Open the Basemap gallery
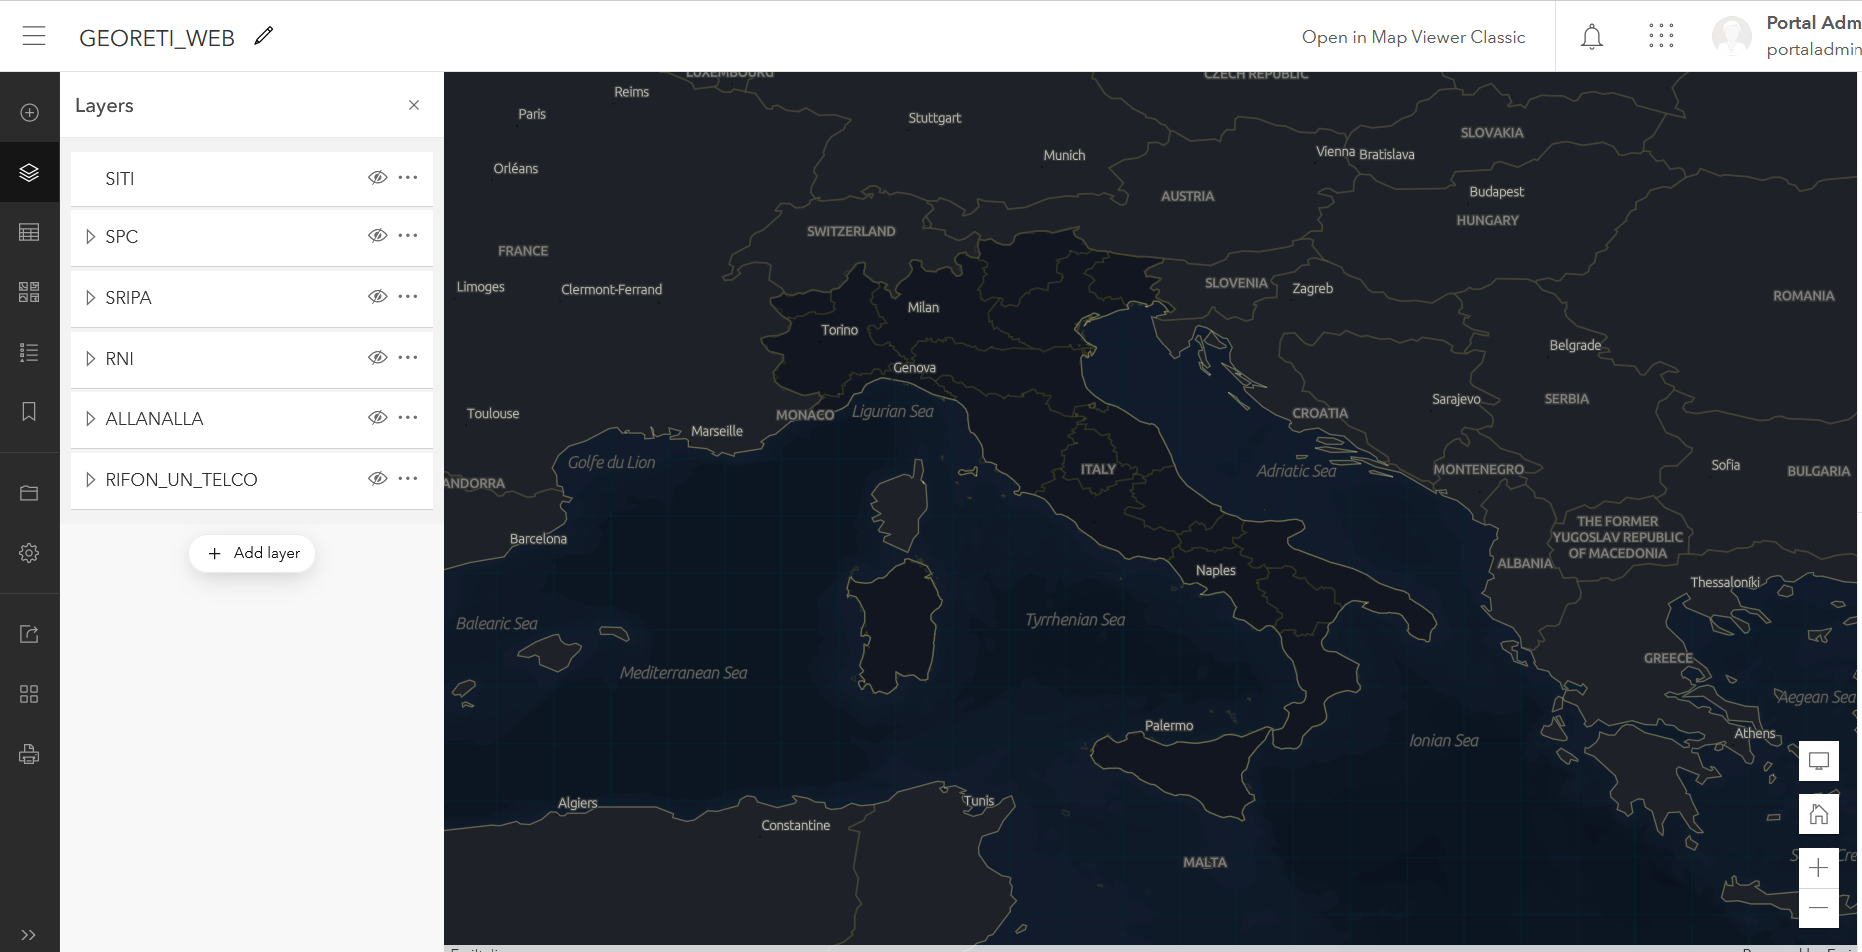 coord(29,291)
